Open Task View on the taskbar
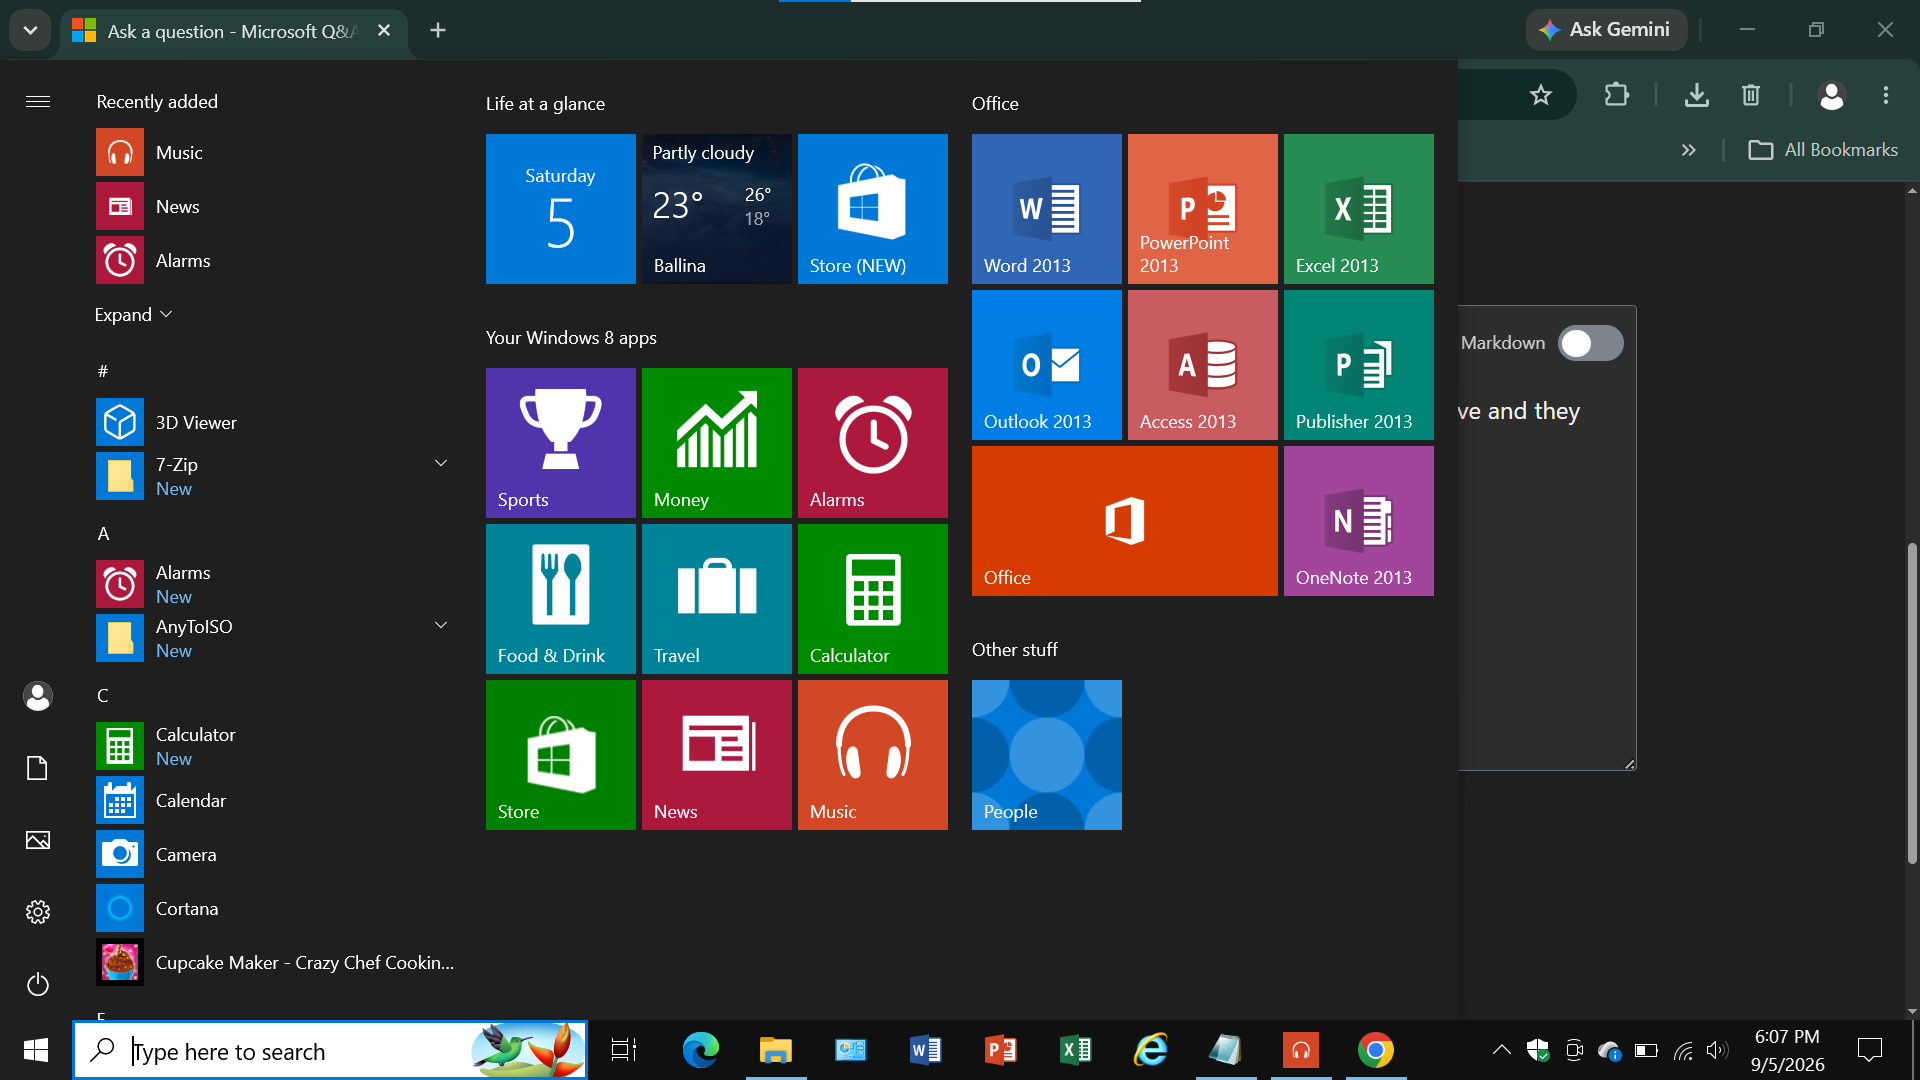 (x=624, y=1050)
